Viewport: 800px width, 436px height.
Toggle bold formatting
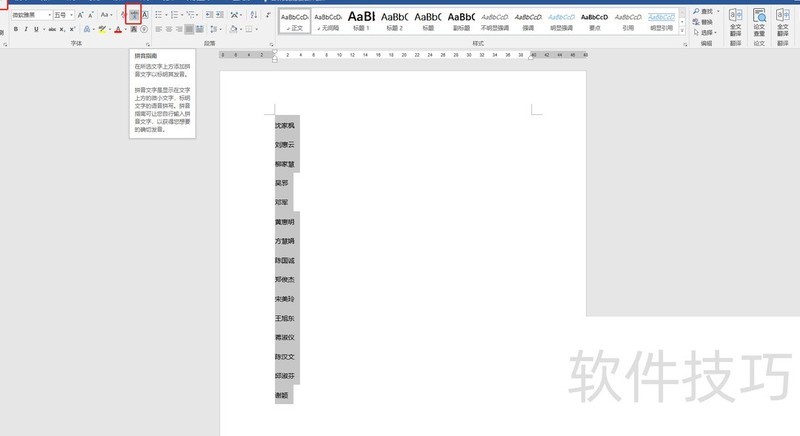[16, 29]
